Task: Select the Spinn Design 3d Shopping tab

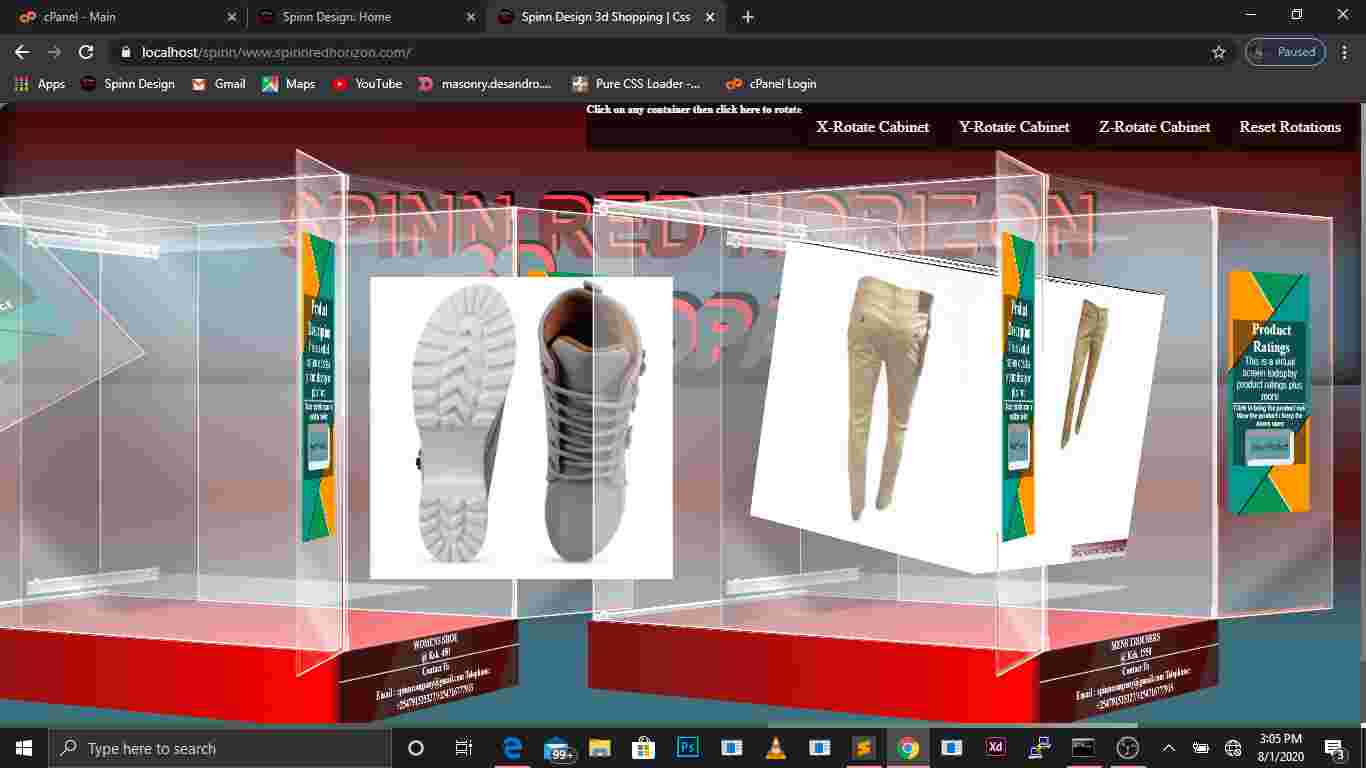Action: click(x=606, y=17)
